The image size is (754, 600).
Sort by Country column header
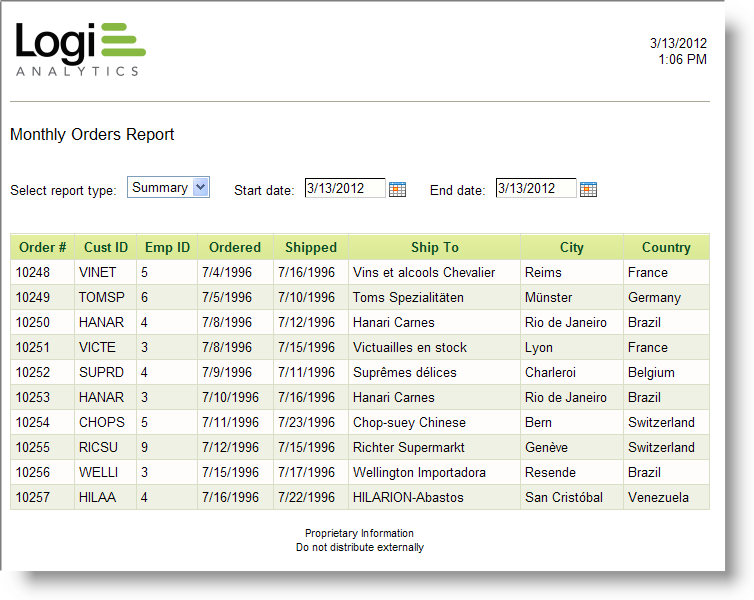click(666, 247)
